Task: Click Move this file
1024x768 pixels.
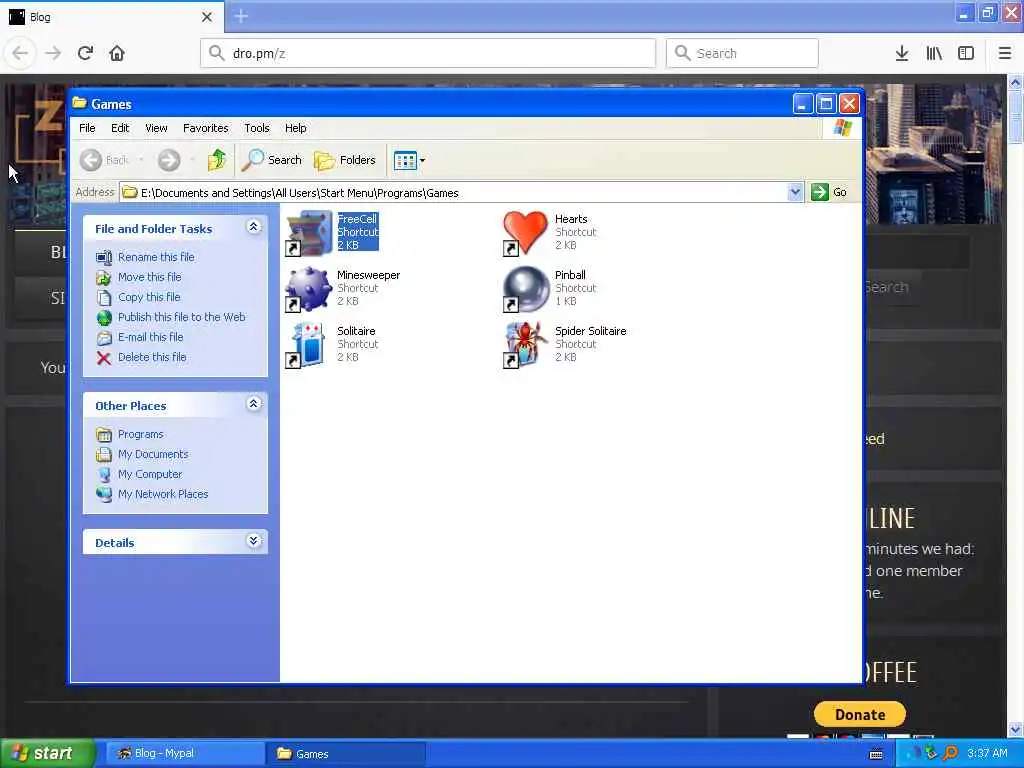Action: point(150,277)
